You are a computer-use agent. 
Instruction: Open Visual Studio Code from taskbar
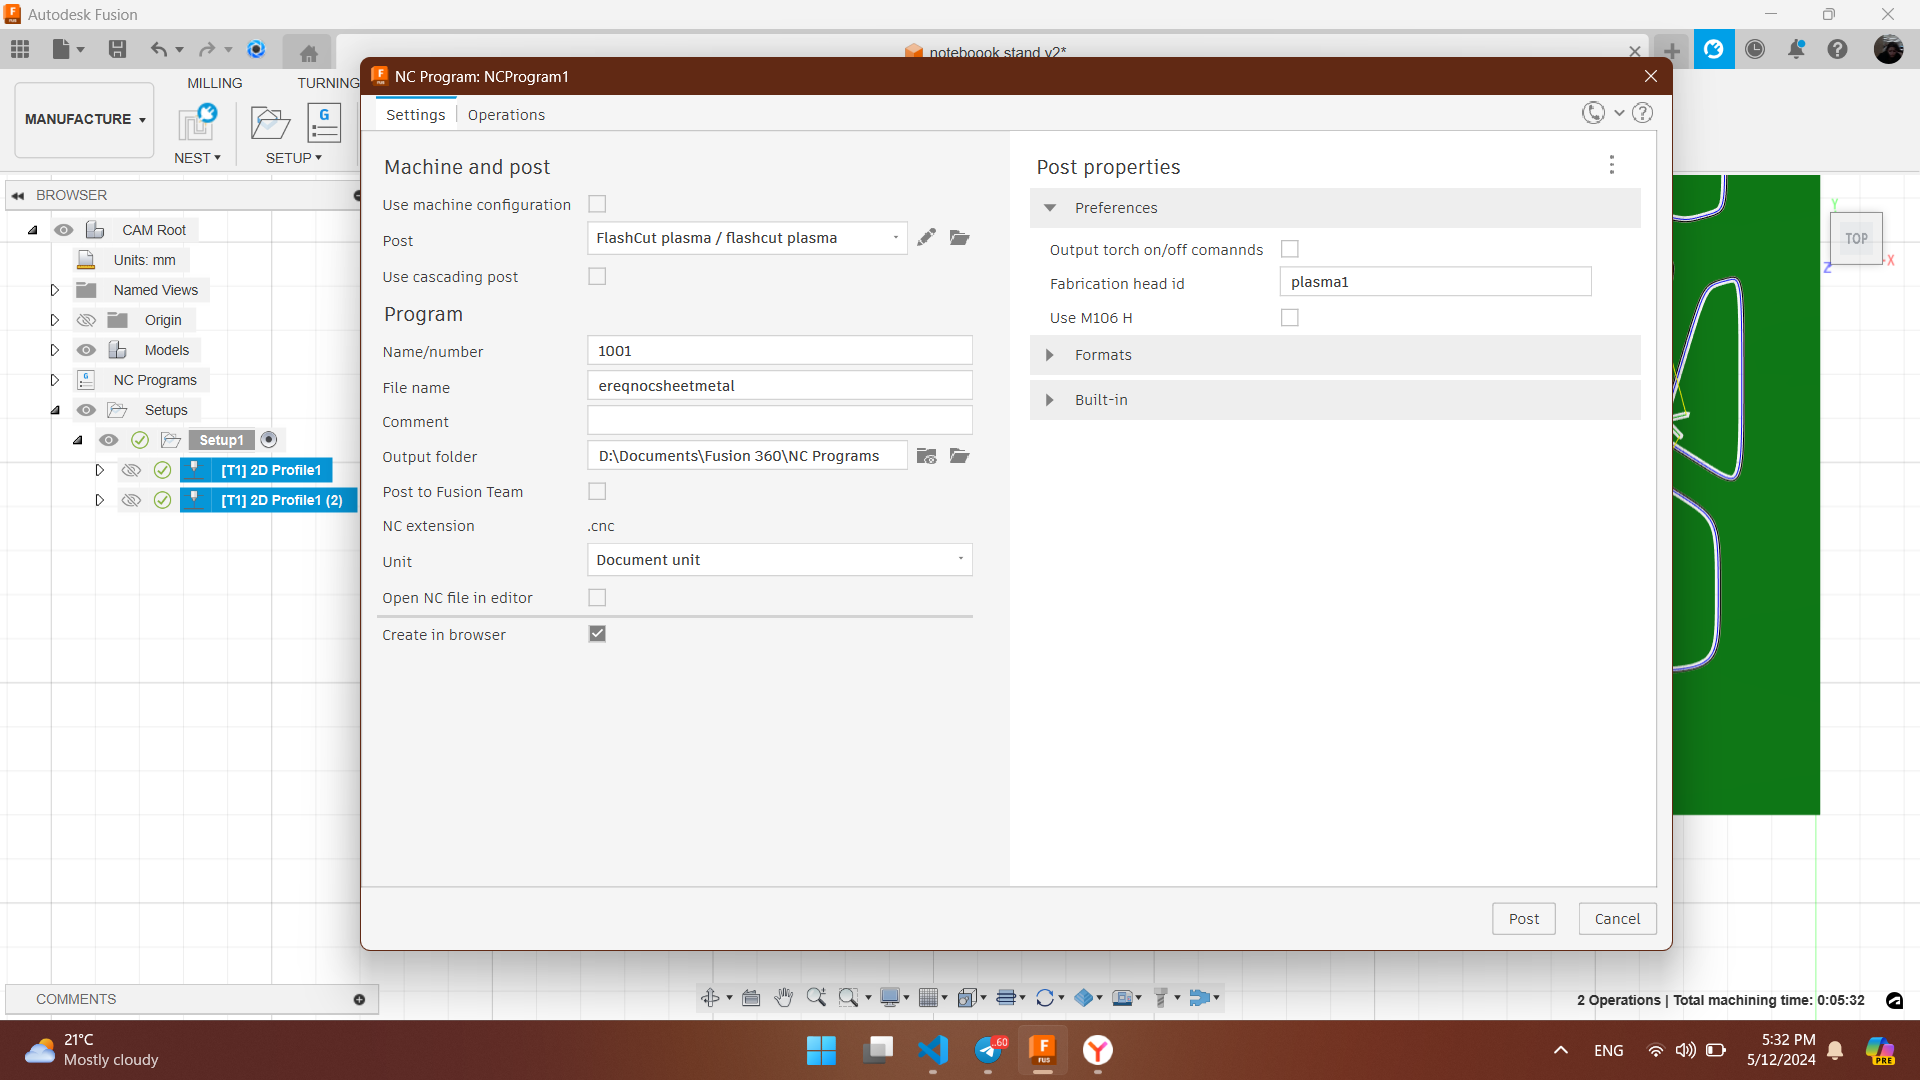933,1050
